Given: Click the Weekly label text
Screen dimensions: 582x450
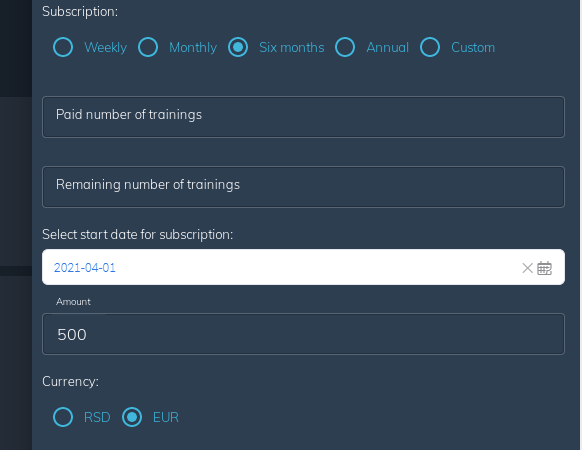Looking at the screenshot, I should tap(105, 48).
